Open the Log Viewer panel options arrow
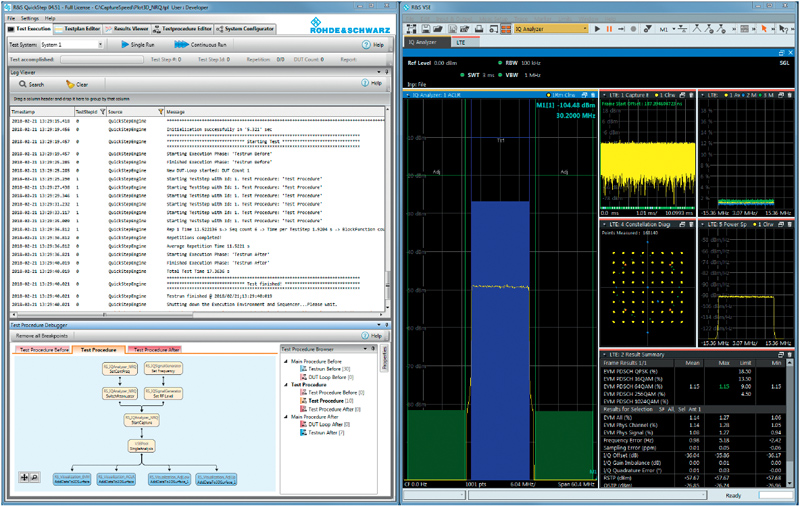 pyautogui.click(x=379, y=72)
